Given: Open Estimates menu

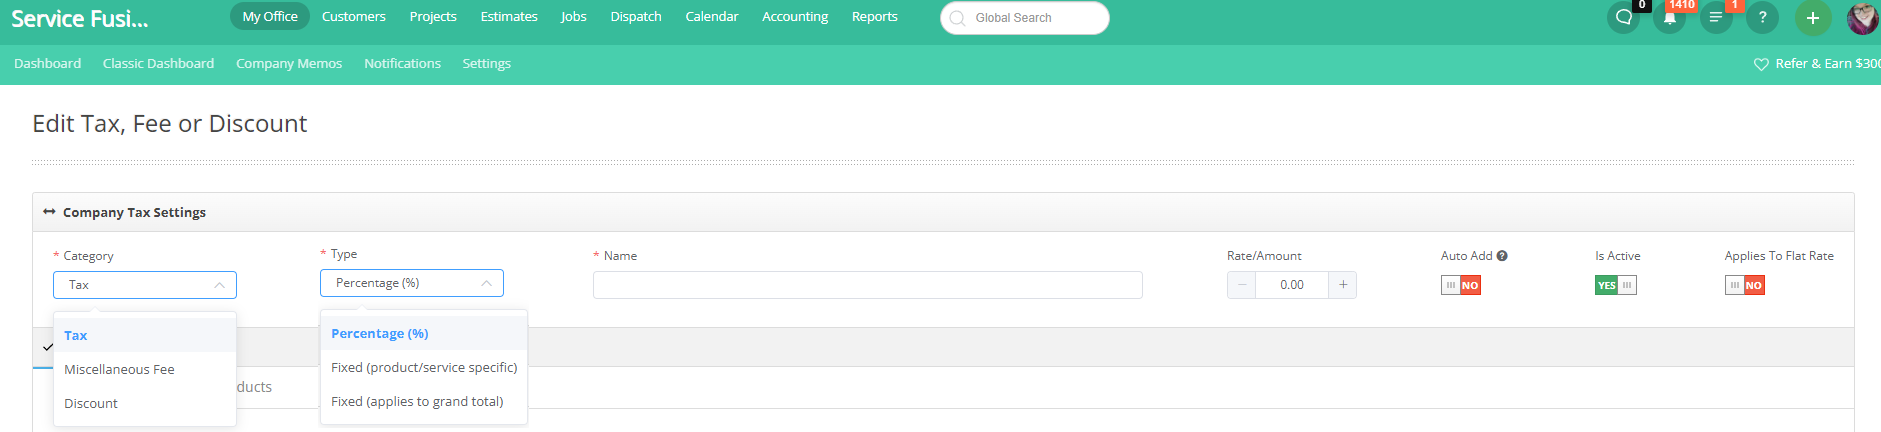Looking at the screenshot, I should pos(509,17).
